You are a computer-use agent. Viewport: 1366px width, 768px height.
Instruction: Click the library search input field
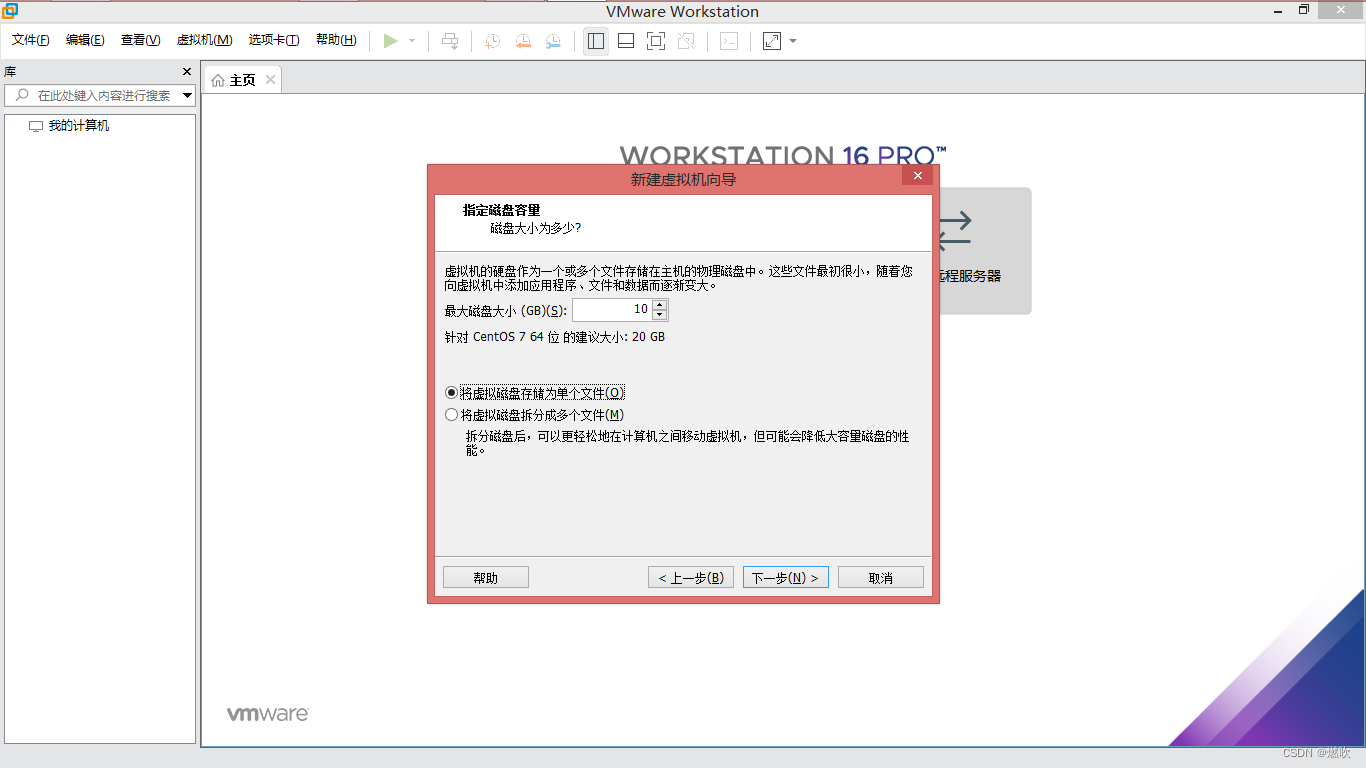[x=100, y=96]
